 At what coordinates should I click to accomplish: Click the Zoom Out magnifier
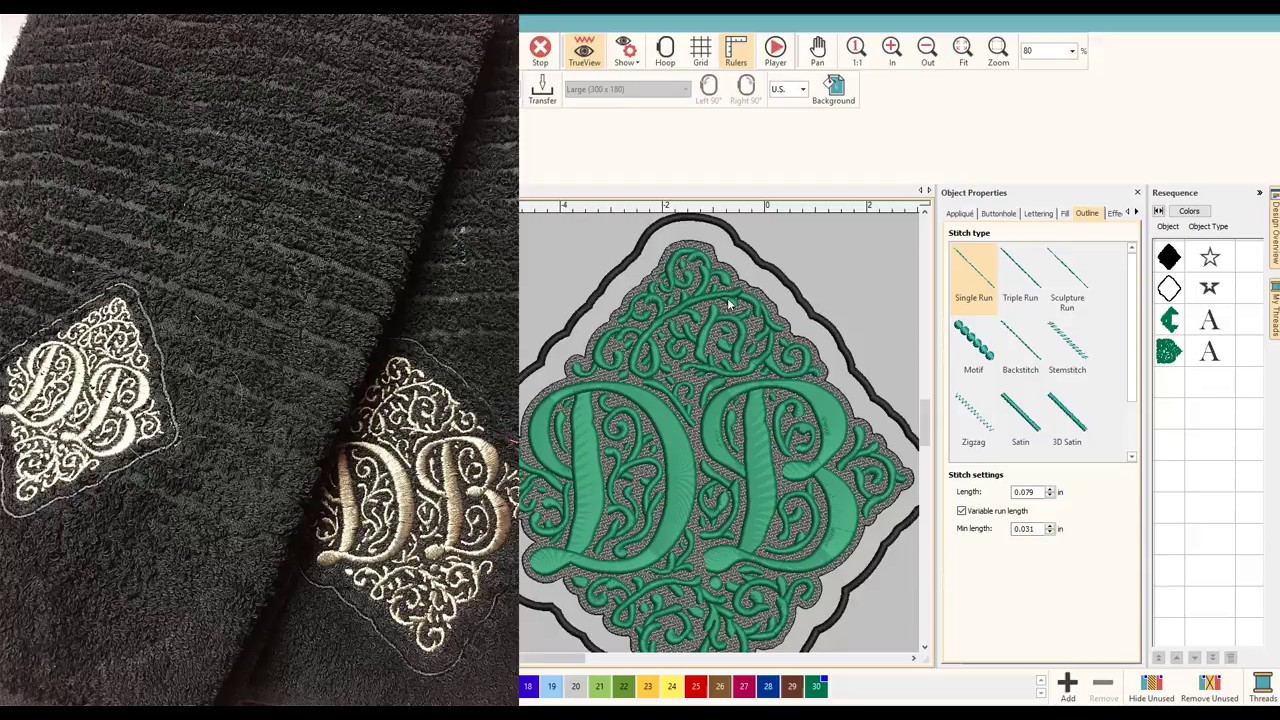(928, 51)
